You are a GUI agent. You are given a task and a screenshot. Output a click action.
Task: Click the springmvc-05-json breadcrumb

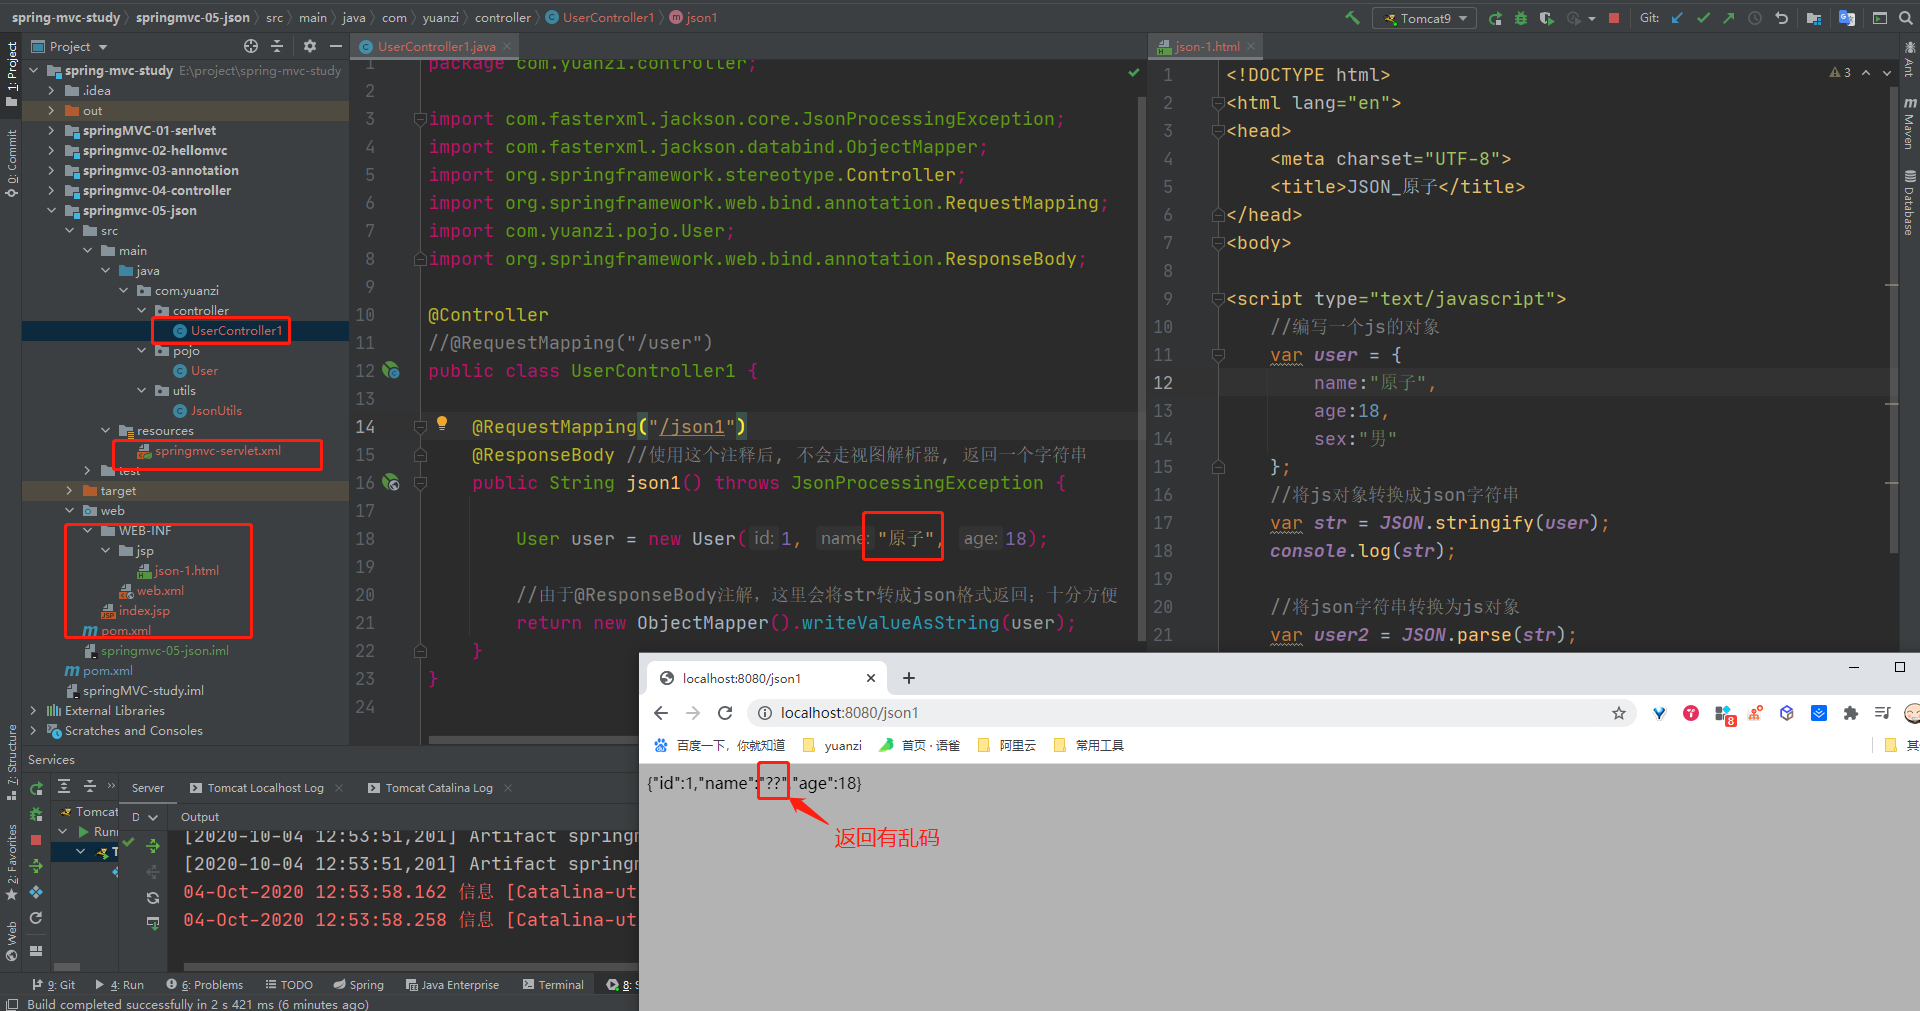pos(193,18)
